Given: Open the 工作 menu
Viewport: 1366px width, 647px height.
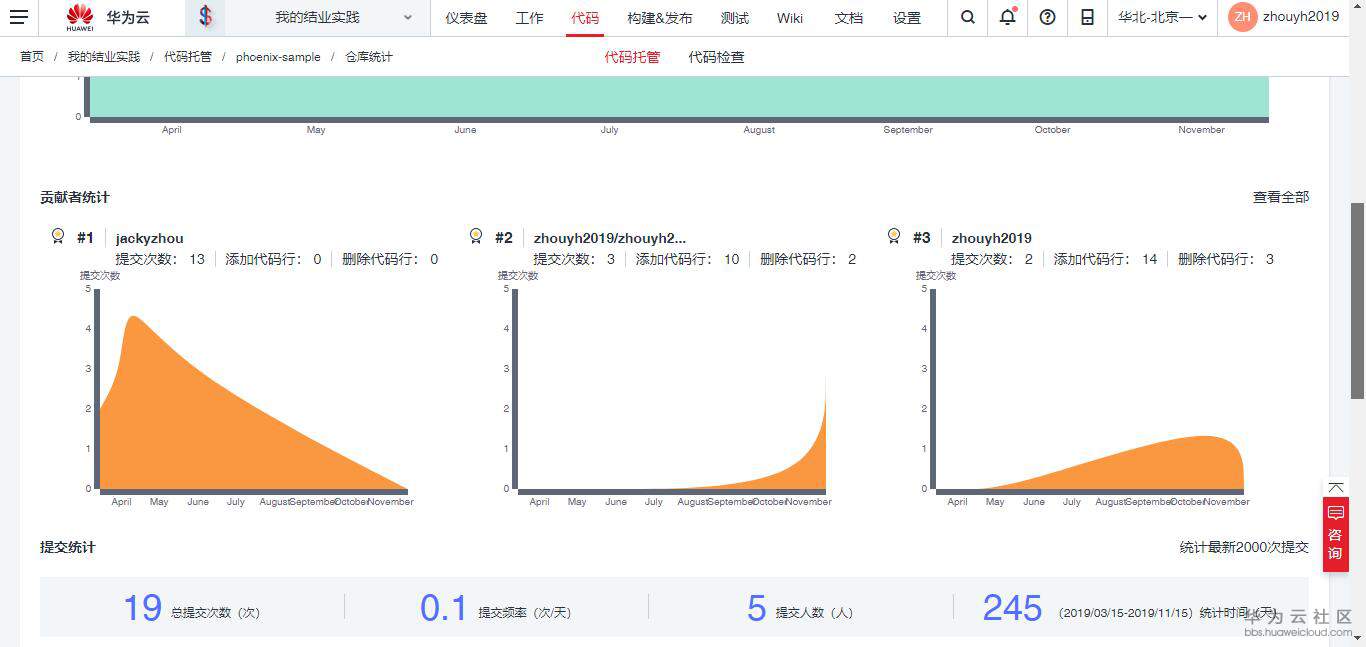Looking at the screenshot, I should [x=529, y=18].
